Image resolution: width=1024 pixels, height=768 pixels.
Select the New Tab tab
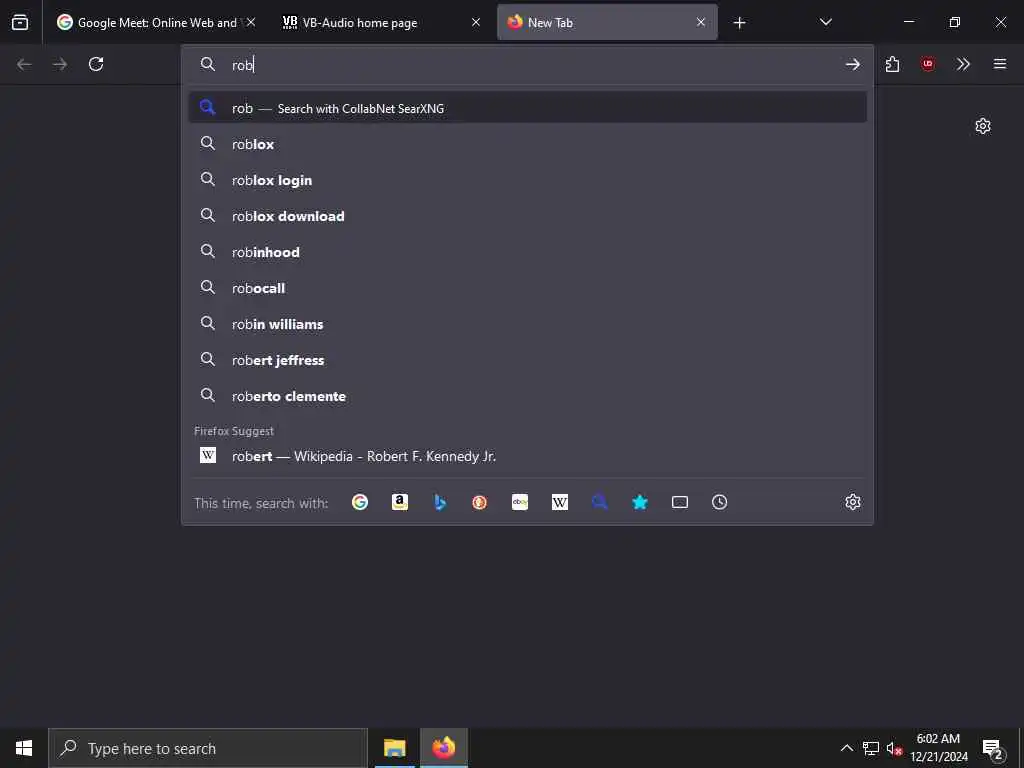click(607, 22)
